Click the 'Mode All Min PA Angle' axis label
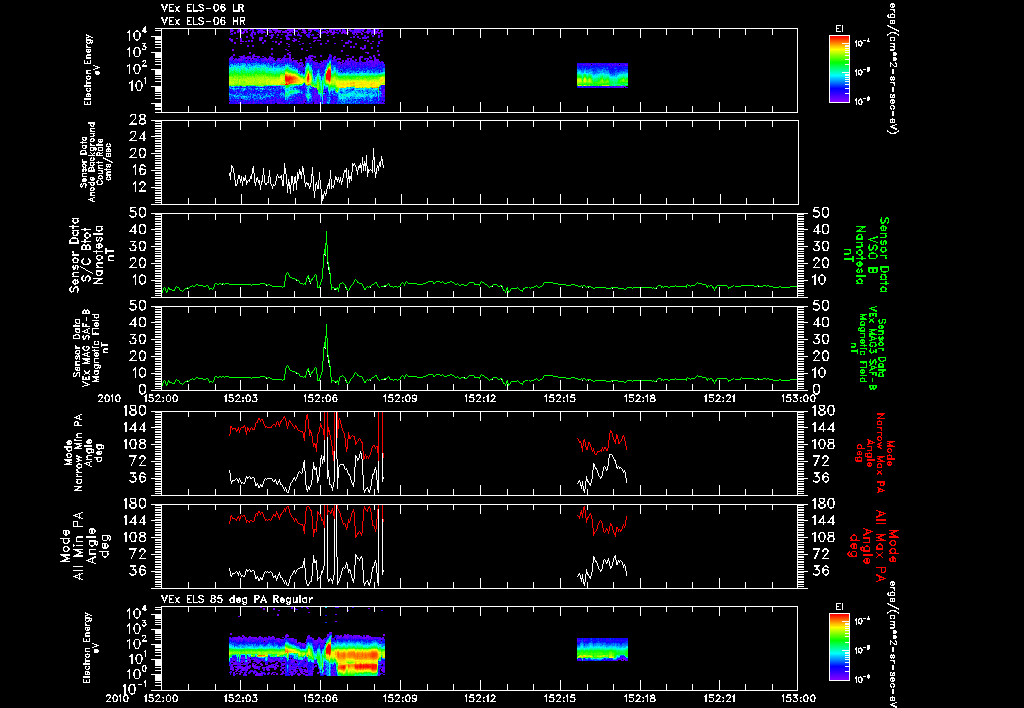 (x=84, y=545)
